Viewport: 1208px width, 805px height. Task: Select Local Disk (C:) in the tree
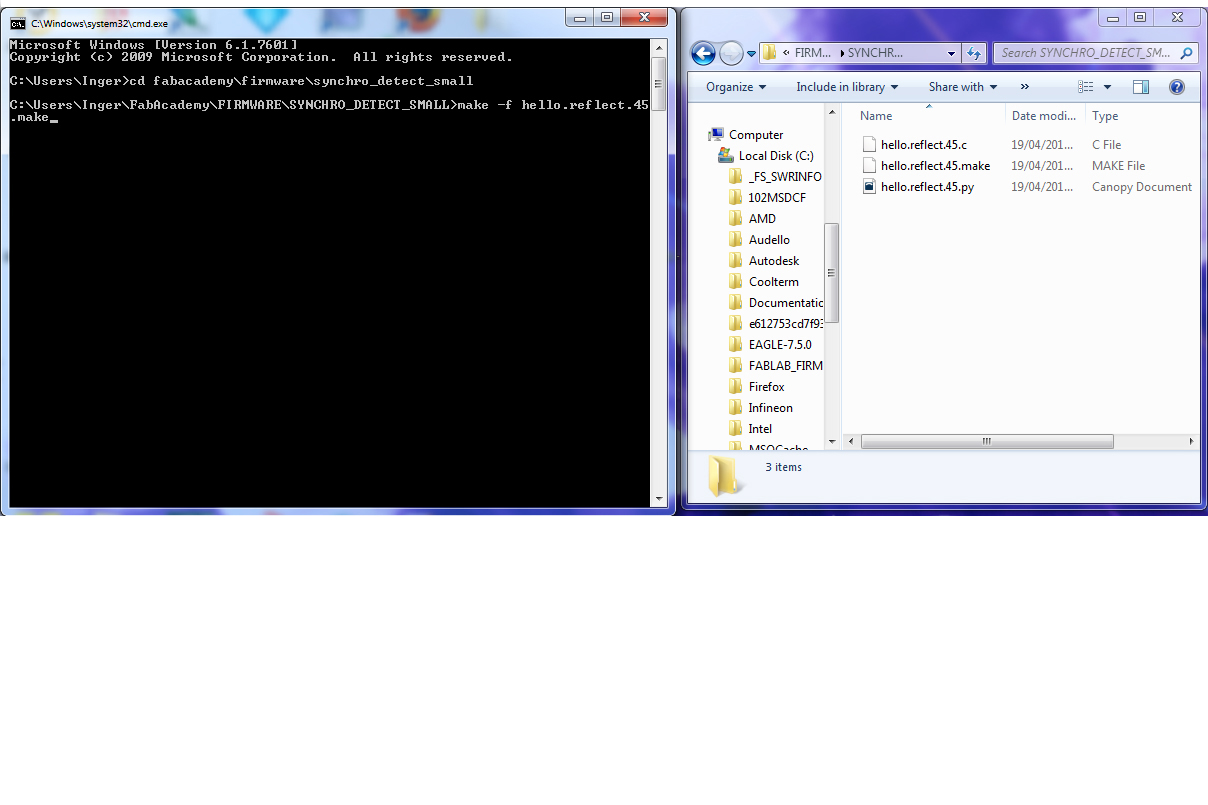pos(776,156)
